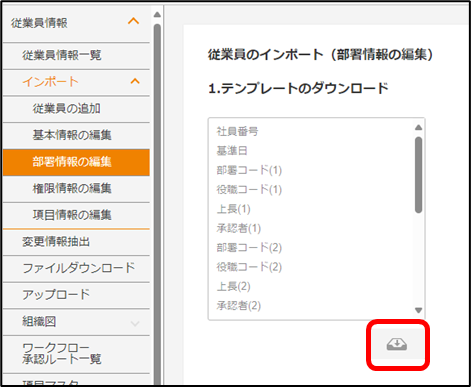Select 役職コード(2) in the list
This screenshot has height=387, width=471.
point(249,267)
